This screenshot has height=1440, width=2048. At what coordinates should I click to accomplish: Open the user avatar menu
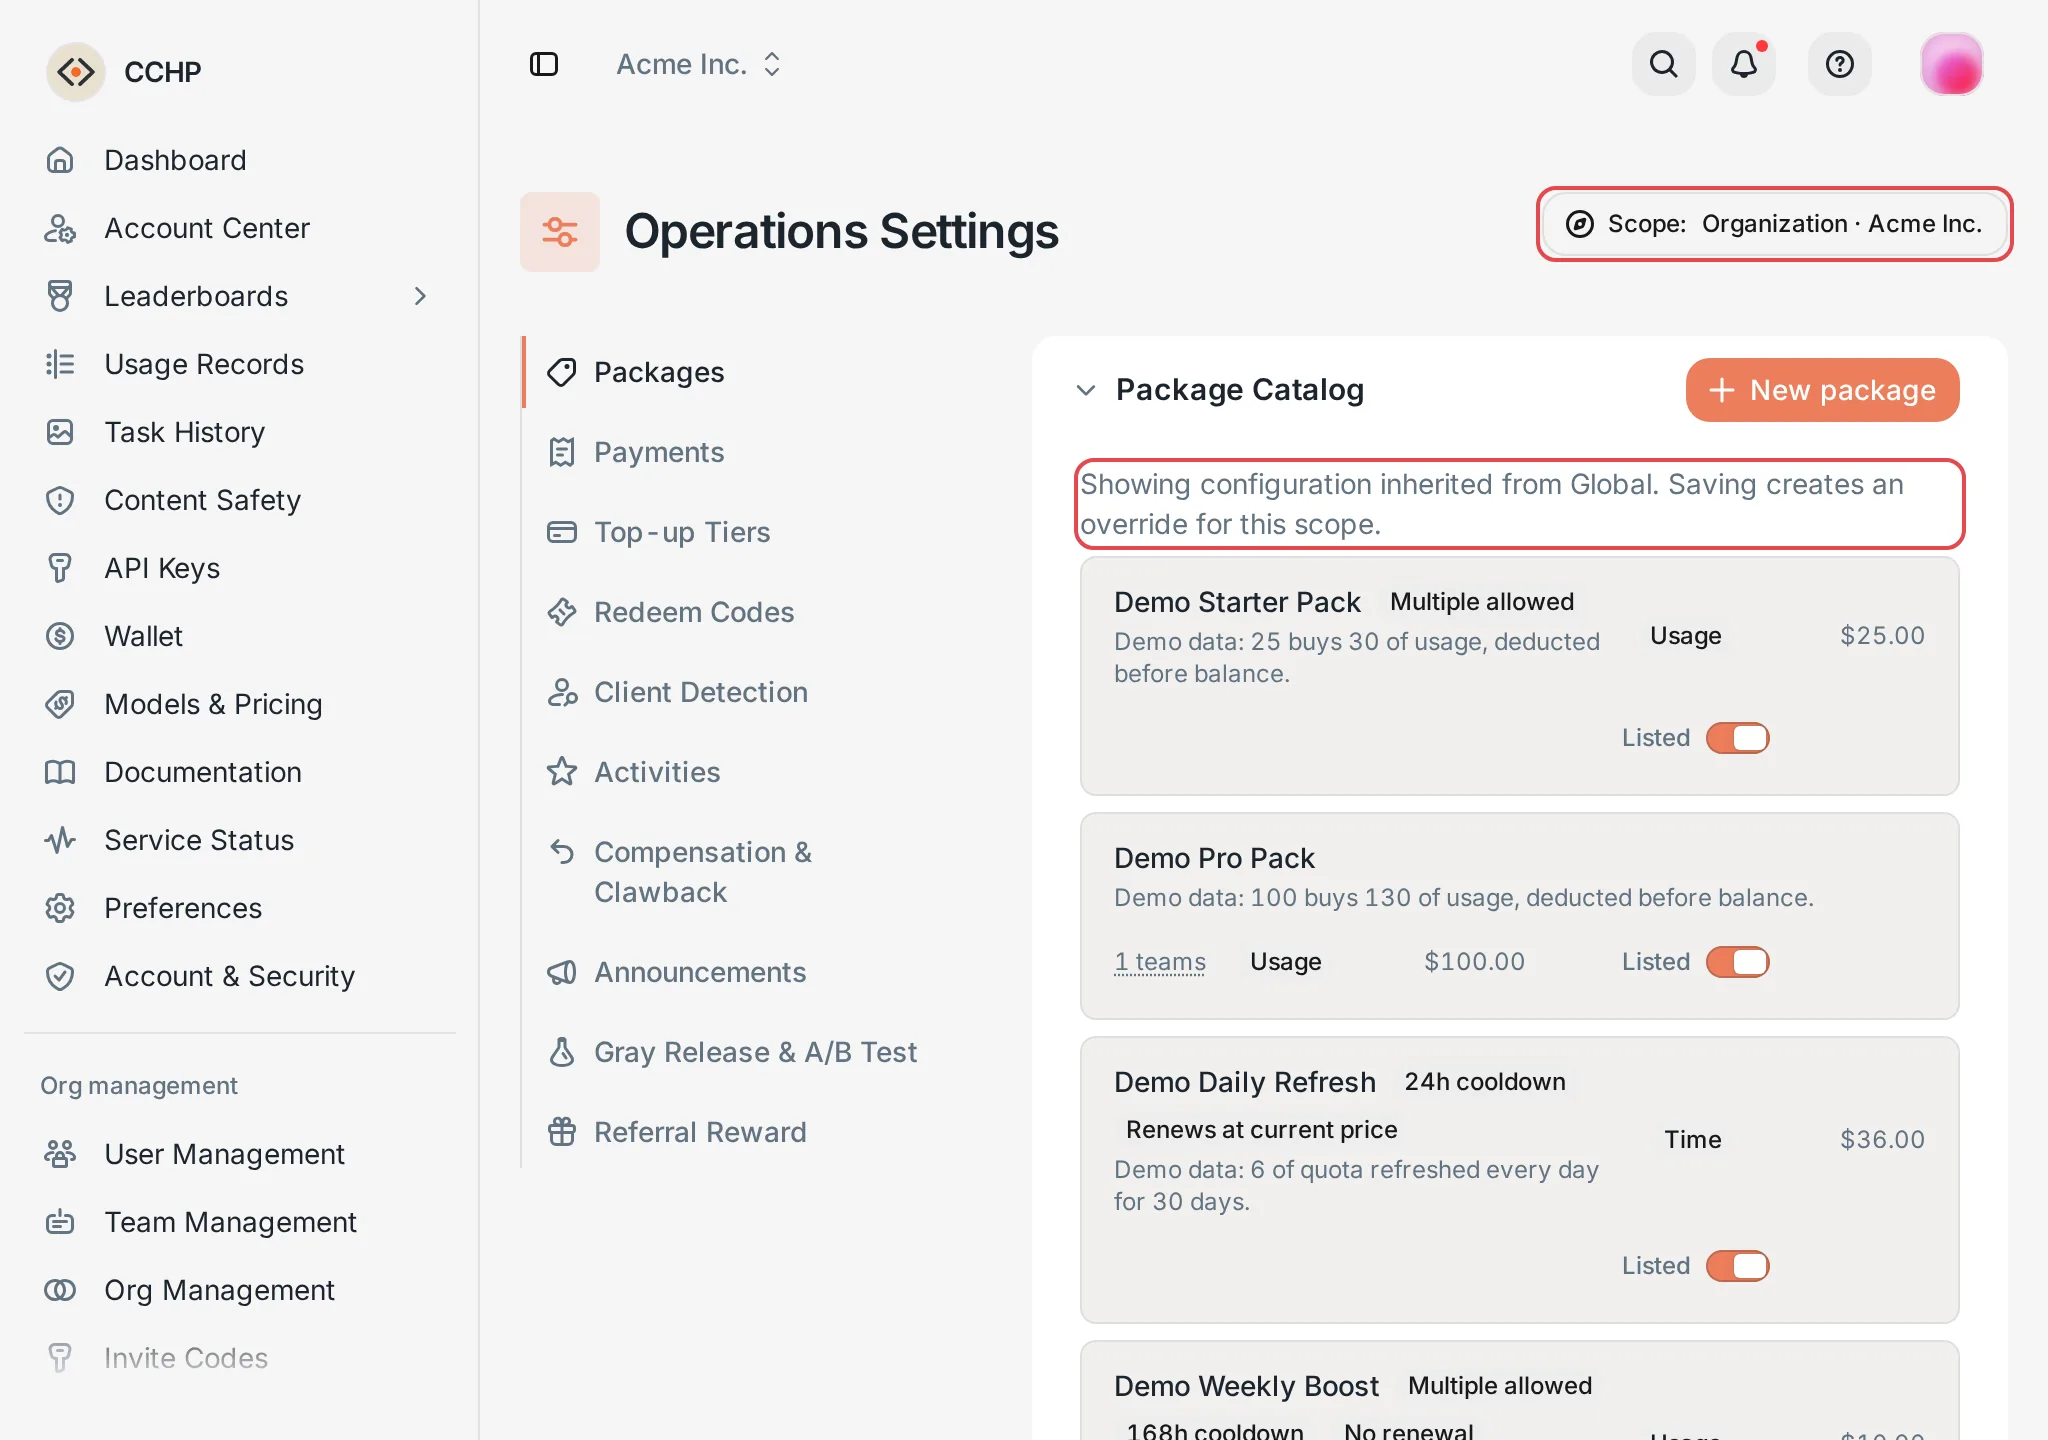pos(1951,64)
